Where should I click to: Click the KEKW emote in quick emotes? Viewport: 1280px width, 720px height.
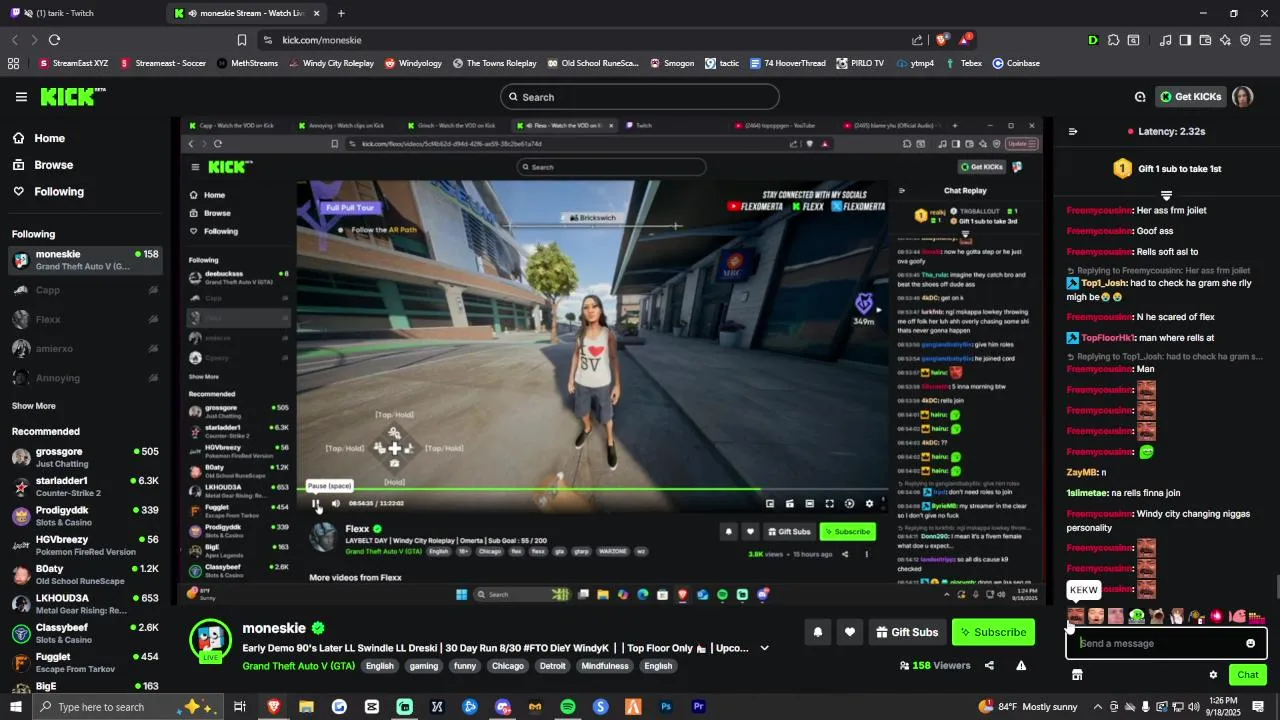tap(1076, 616)
